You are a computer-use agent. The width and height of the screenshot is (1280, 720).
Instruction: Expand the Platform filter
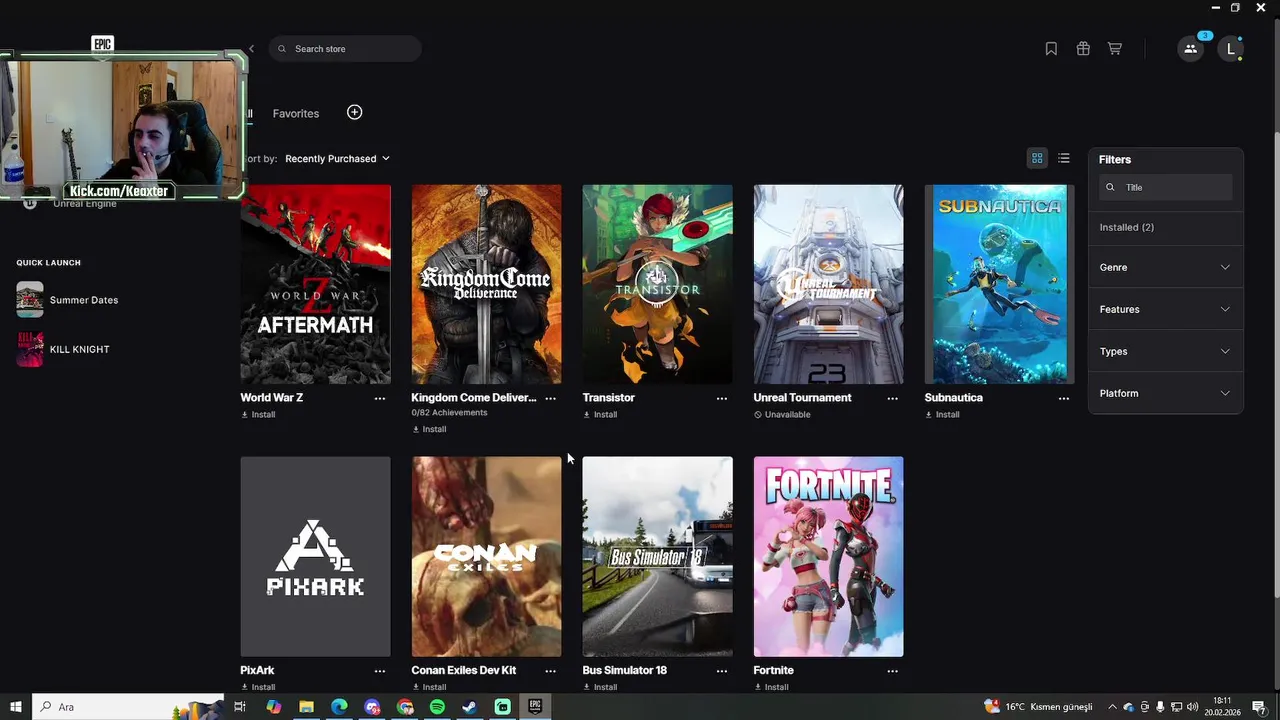pyautogui.click(x=1165, y=393)
